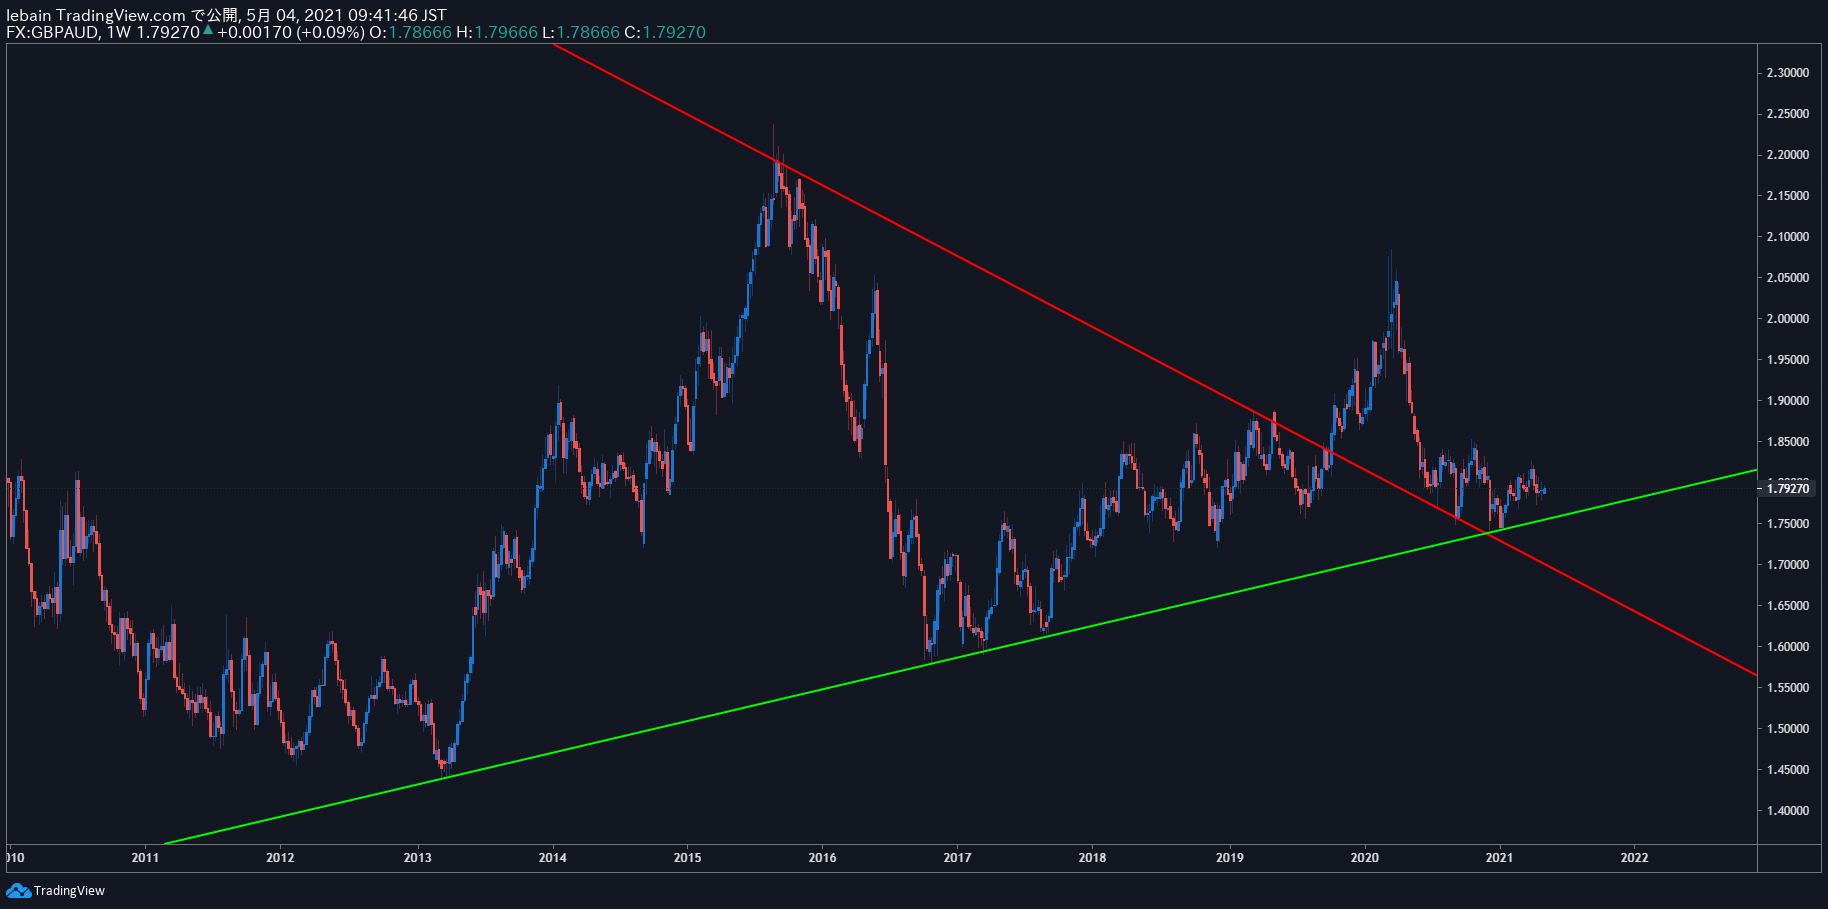Image resolution: width=1828 pixels, height=909 pixels.
Task: Click the 2.30000 price axis label
Action: click(x=1788, y=73)
